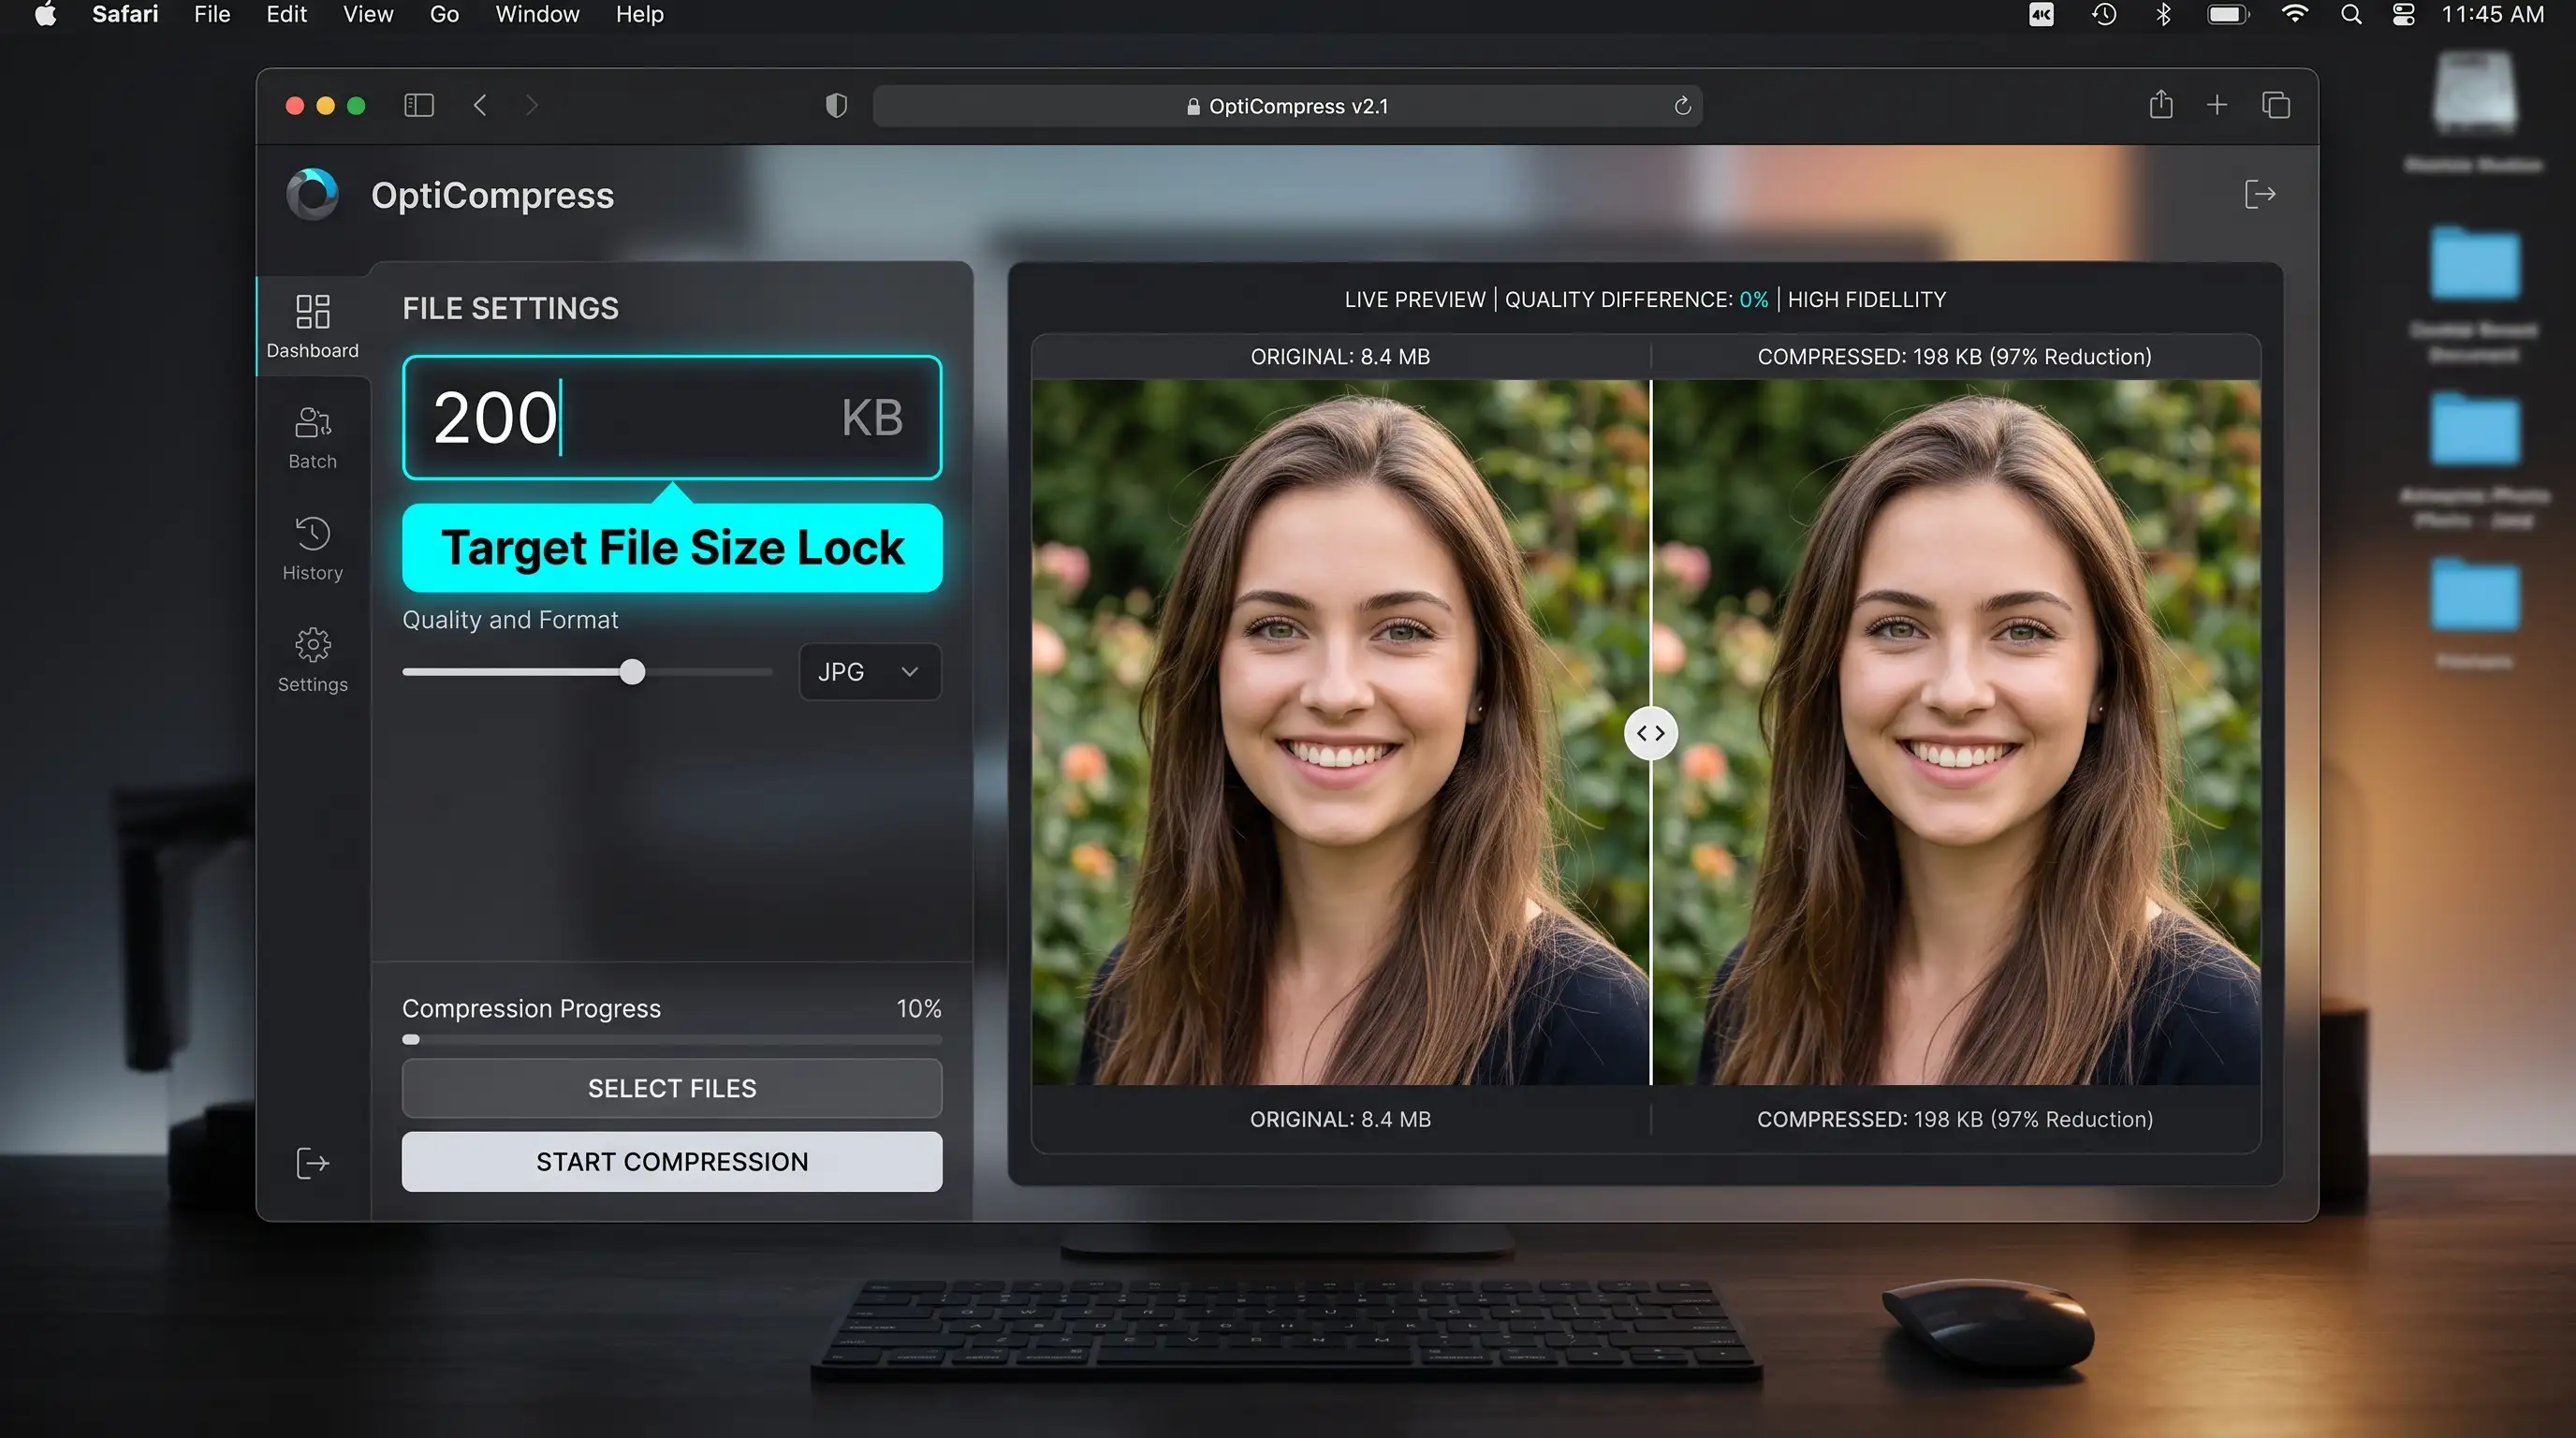Screen dimensions: 2576x1438
Task: Open a new Safari tab
Action: pyautogui.click(x=2216, y=105)
